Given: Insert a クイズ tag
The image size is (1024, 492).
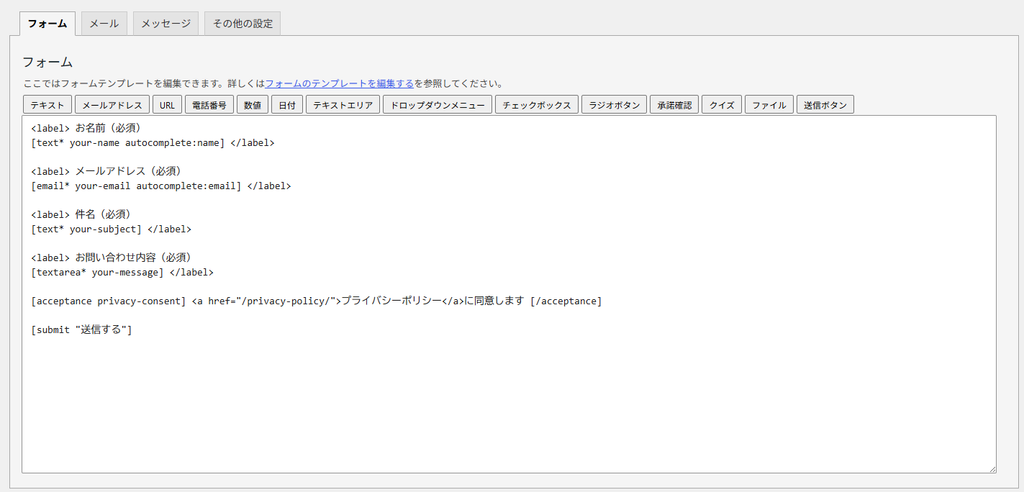Looking at the screenshot, I should point(722,105).
